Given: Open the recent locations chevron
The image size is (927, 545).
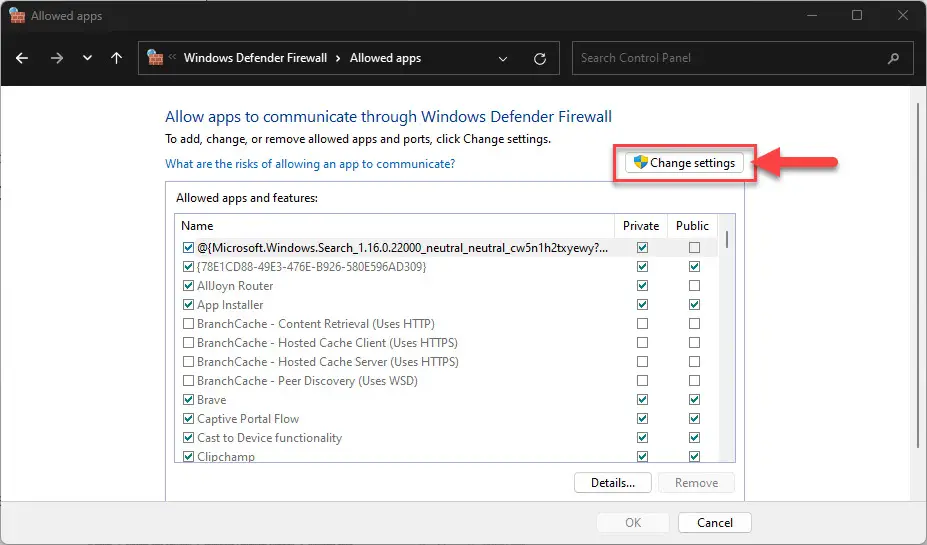Looking at the screenshot, I should tap(87, 58).
